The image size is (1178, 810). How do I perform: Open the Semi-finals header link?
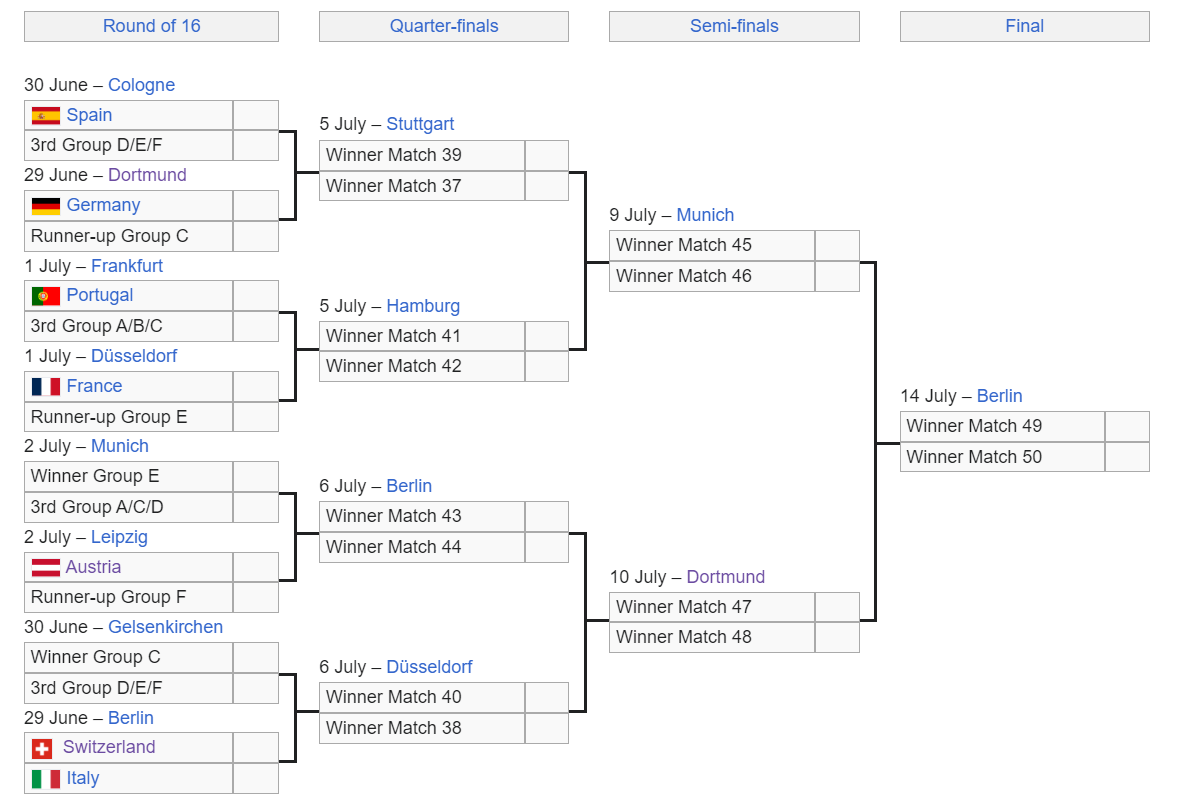734,26
